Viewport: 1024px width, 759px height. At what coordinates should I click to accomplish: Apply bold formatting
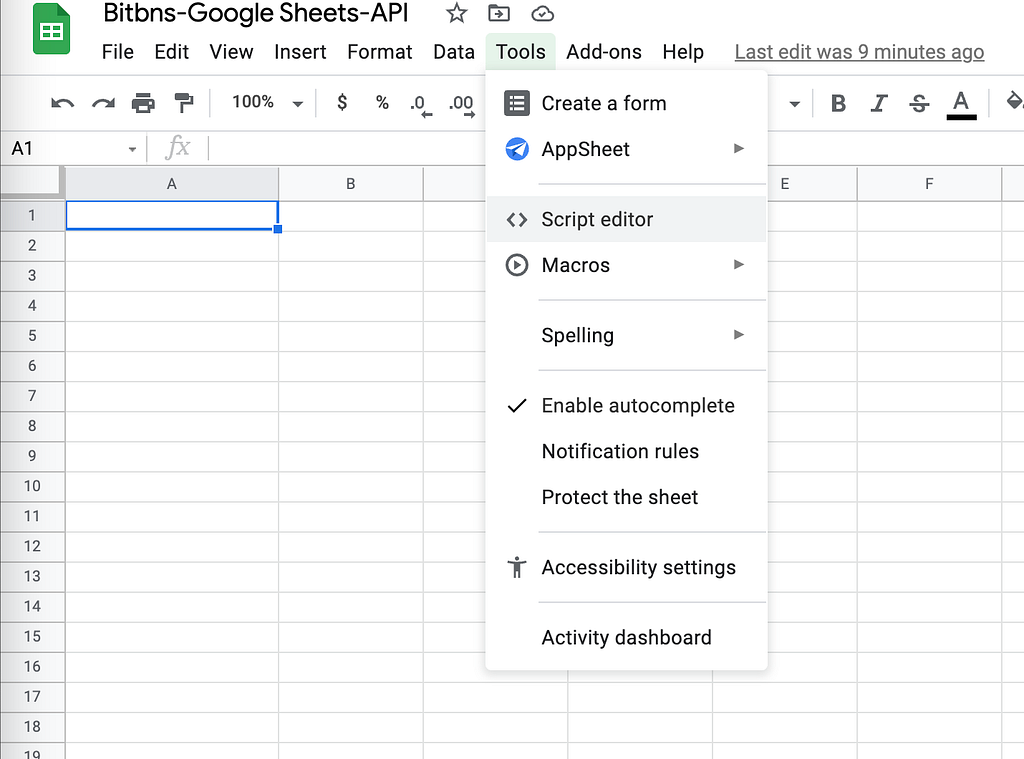[838, 103]
